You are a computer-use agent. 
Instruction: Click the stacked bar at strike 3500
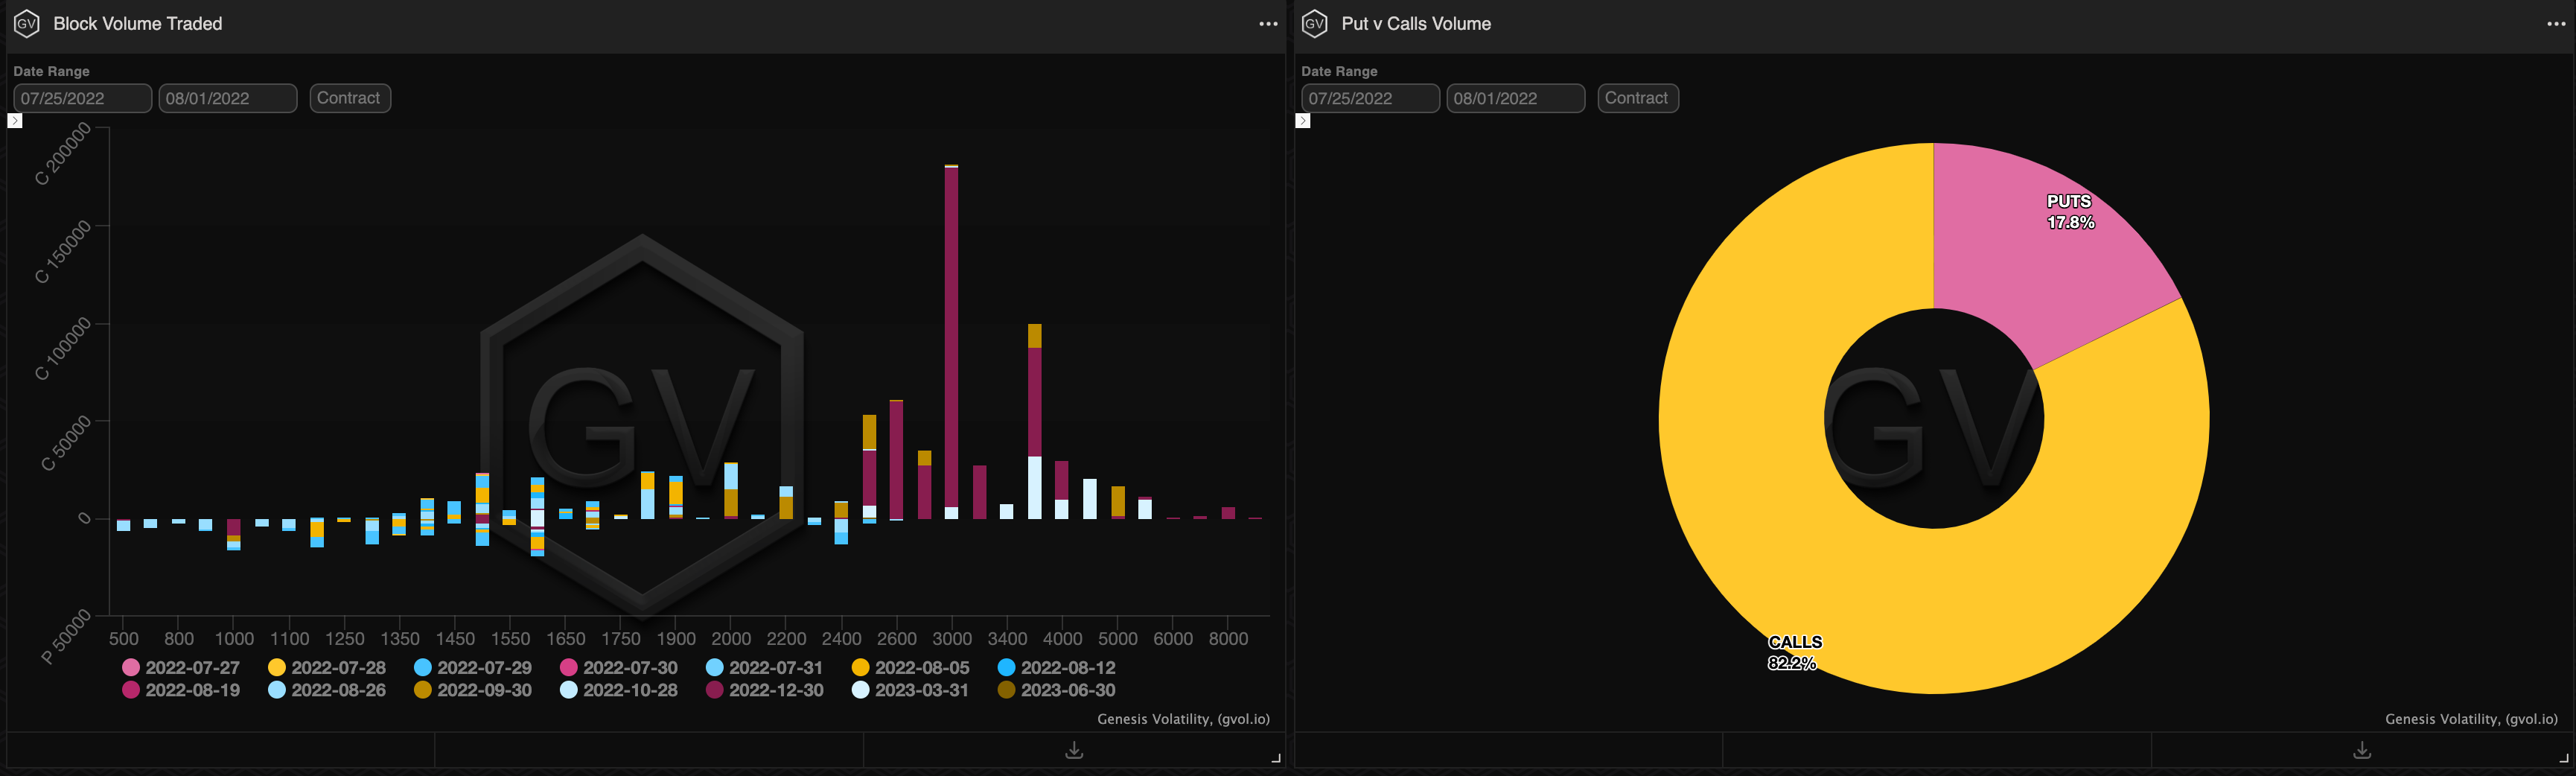[1035, 420]
